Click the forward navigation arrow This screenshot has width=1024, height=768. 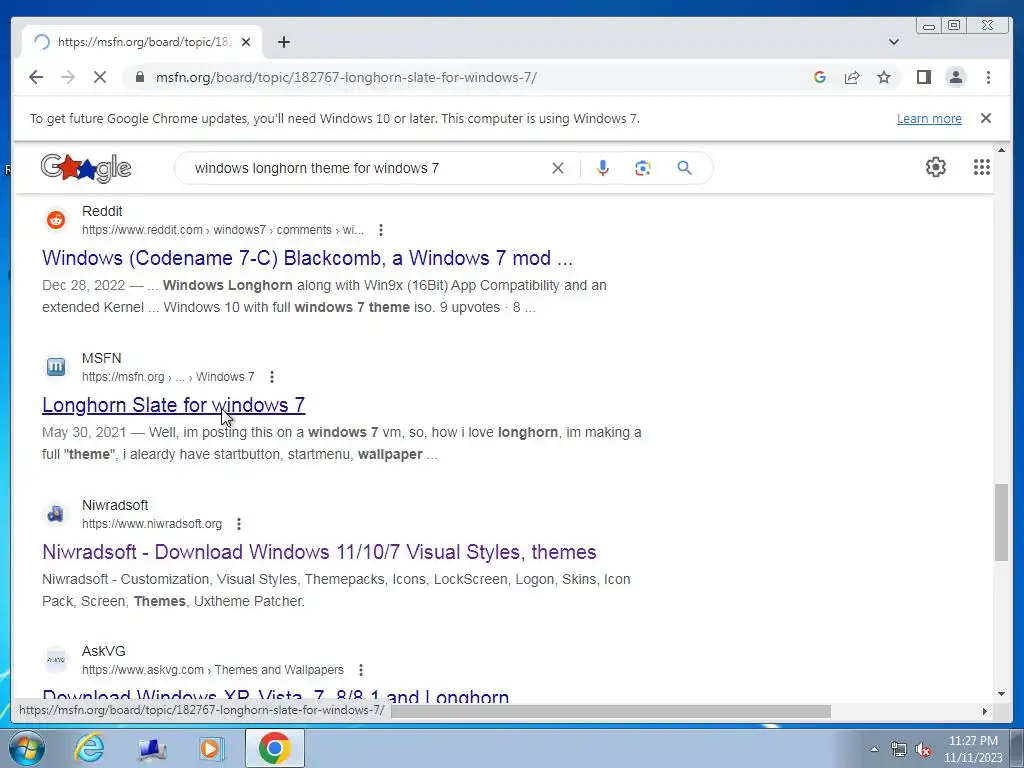pos(68,77)
